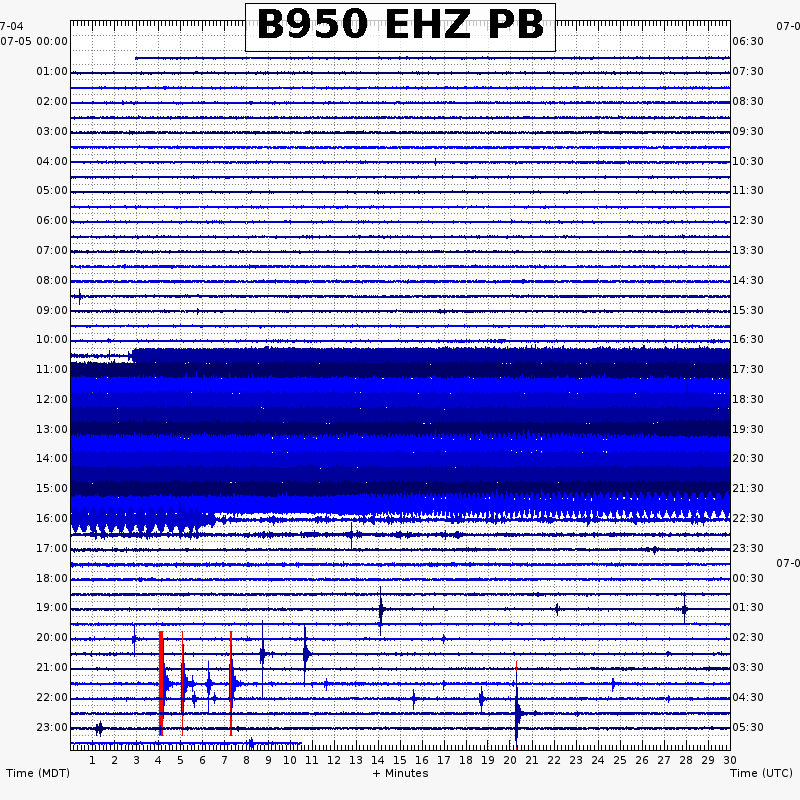The image size is (800, 800).
Task: Click the high-amplitude noise band around 13:00
Action: 401,429
